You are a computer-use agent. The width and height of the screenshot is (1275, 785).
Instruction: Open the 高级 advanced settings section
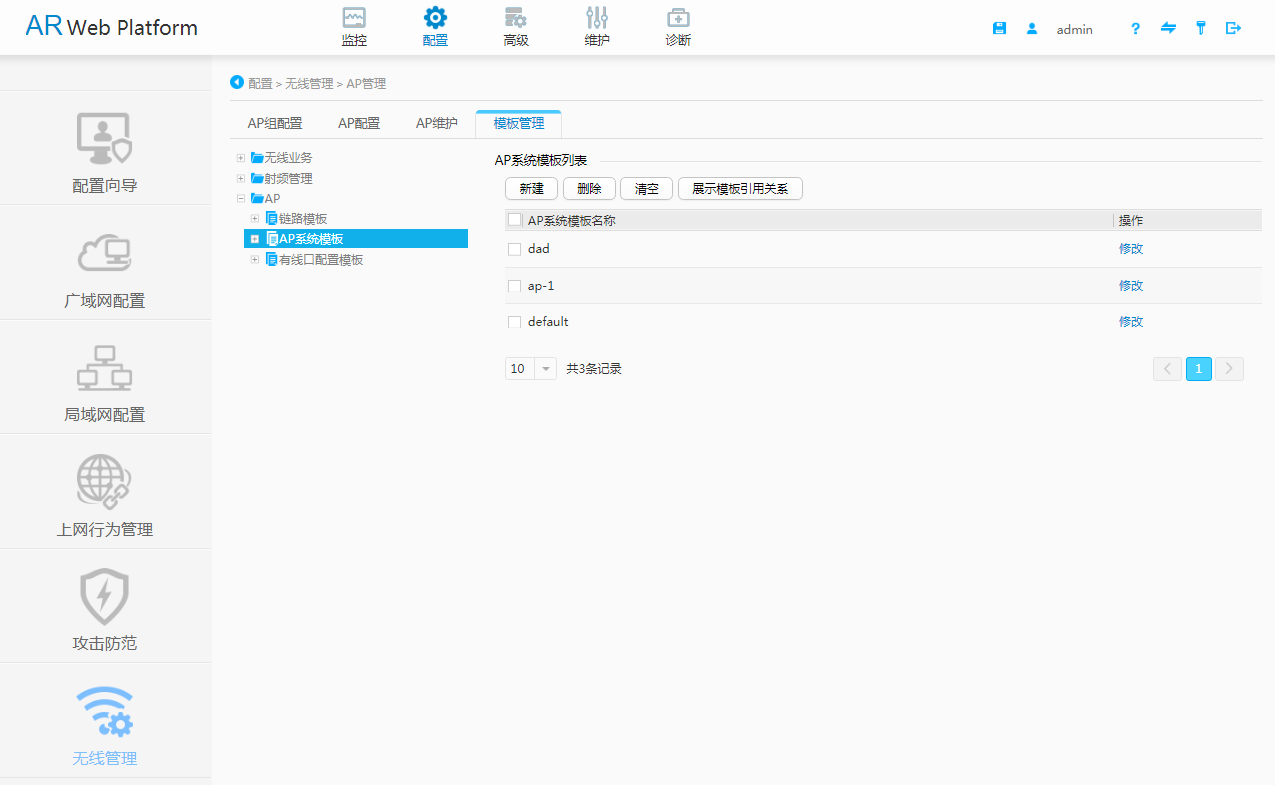(516, 25)
